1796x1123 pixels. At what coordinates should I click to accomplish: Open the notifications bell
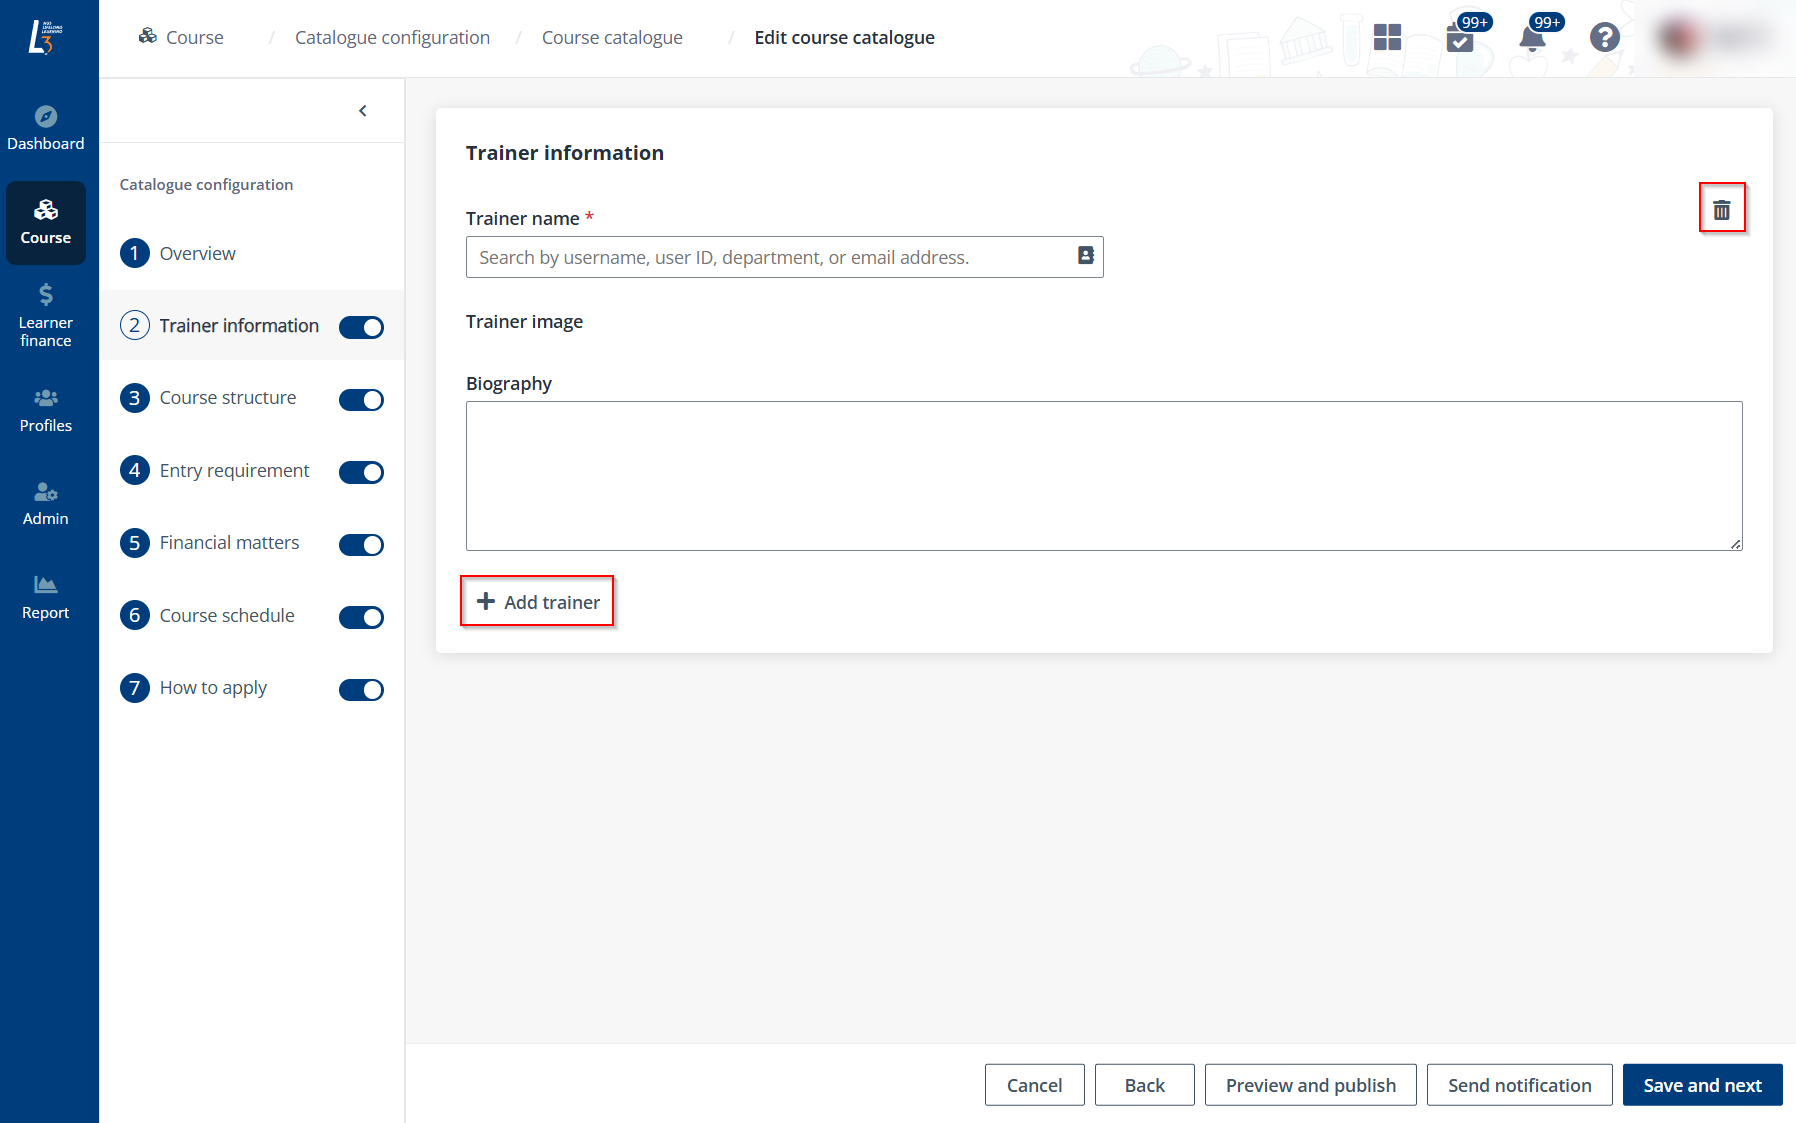1530,40
